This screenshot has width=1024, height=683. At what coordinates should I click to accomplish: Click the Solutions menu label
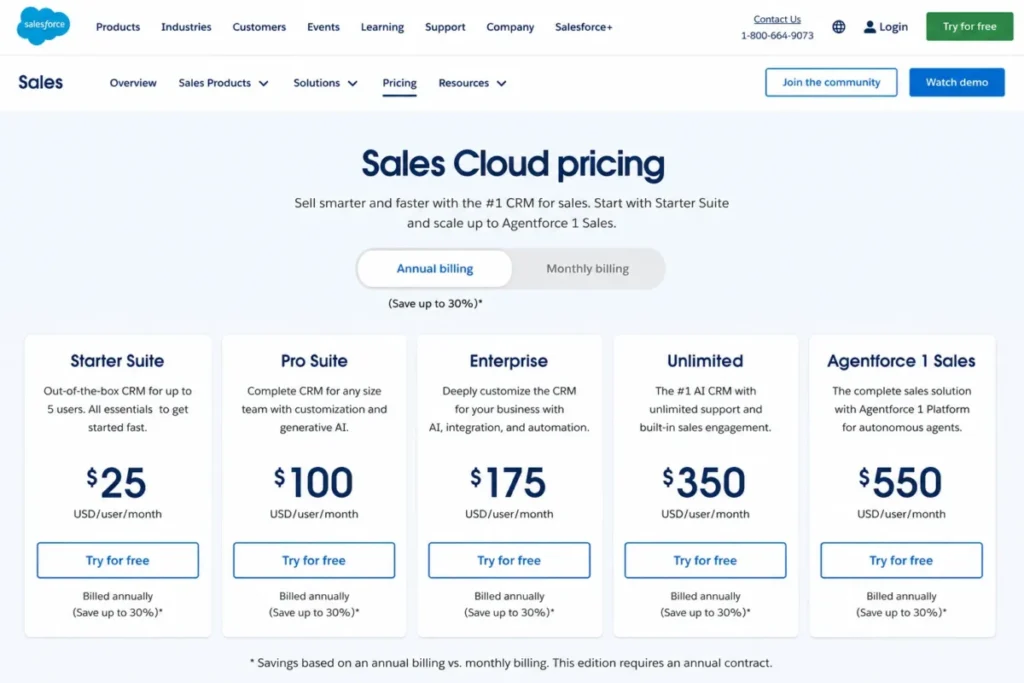coord(317,83)
